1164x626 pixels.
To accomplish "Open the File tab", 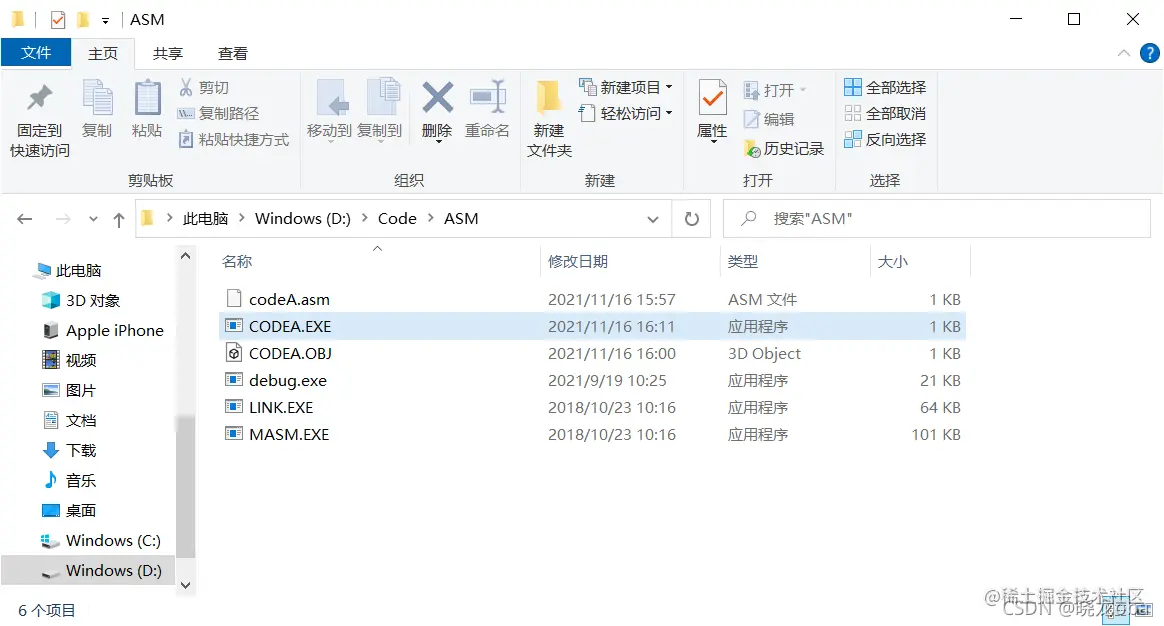I will [x=36, y=53].
